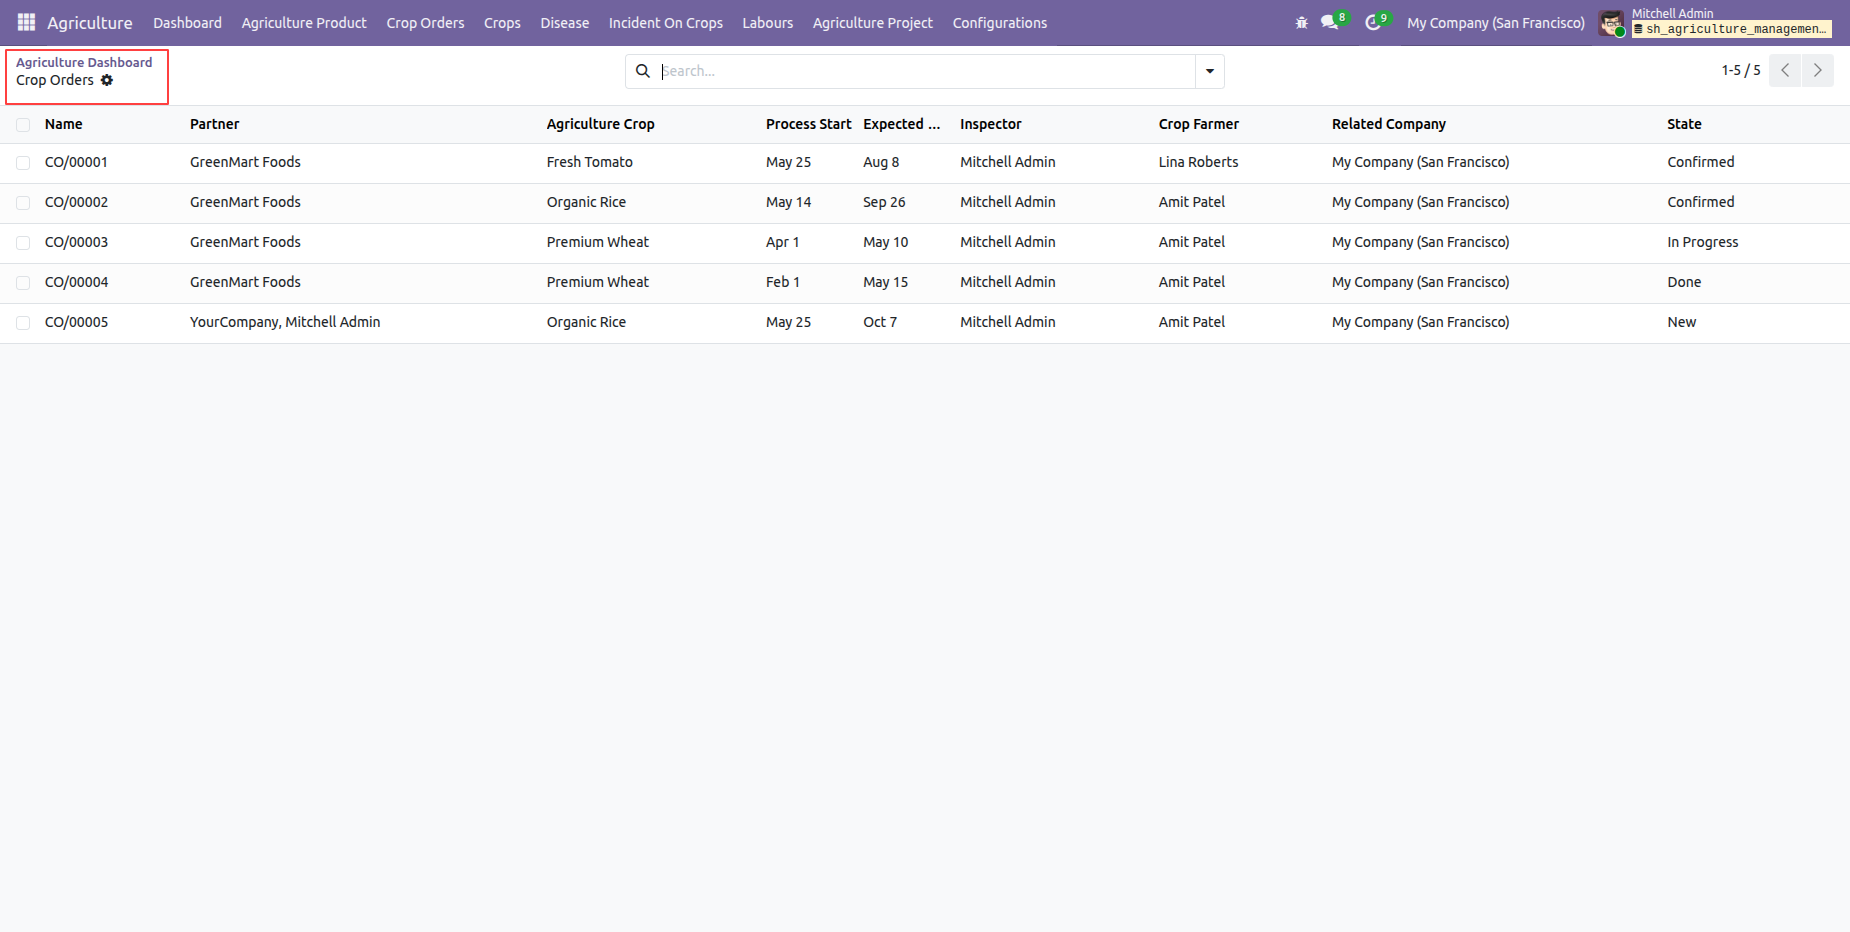1850x932 pixels.
Task: Select the CO/00004 row checkbox
Action: (23, 283)
